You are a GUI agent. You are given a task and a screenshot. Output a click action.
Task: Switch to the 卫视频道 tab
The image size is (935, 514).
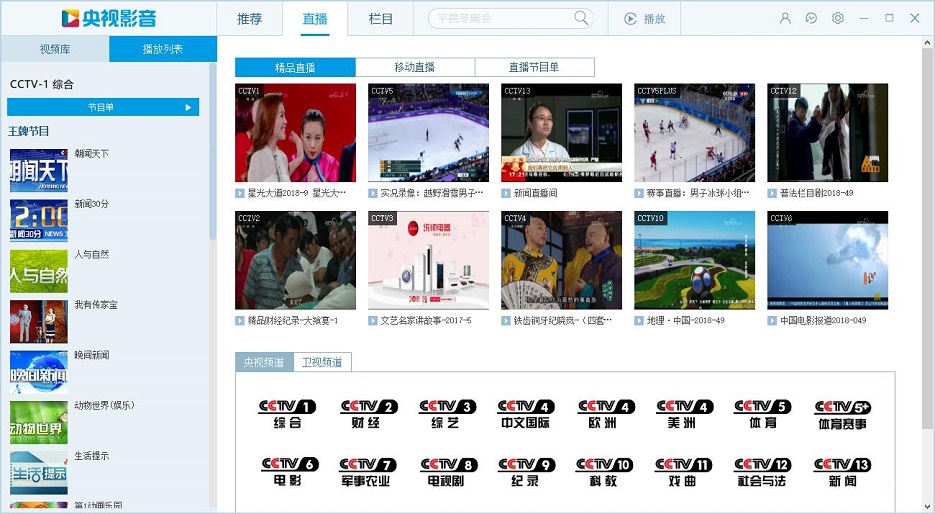[x=322, y=362]
